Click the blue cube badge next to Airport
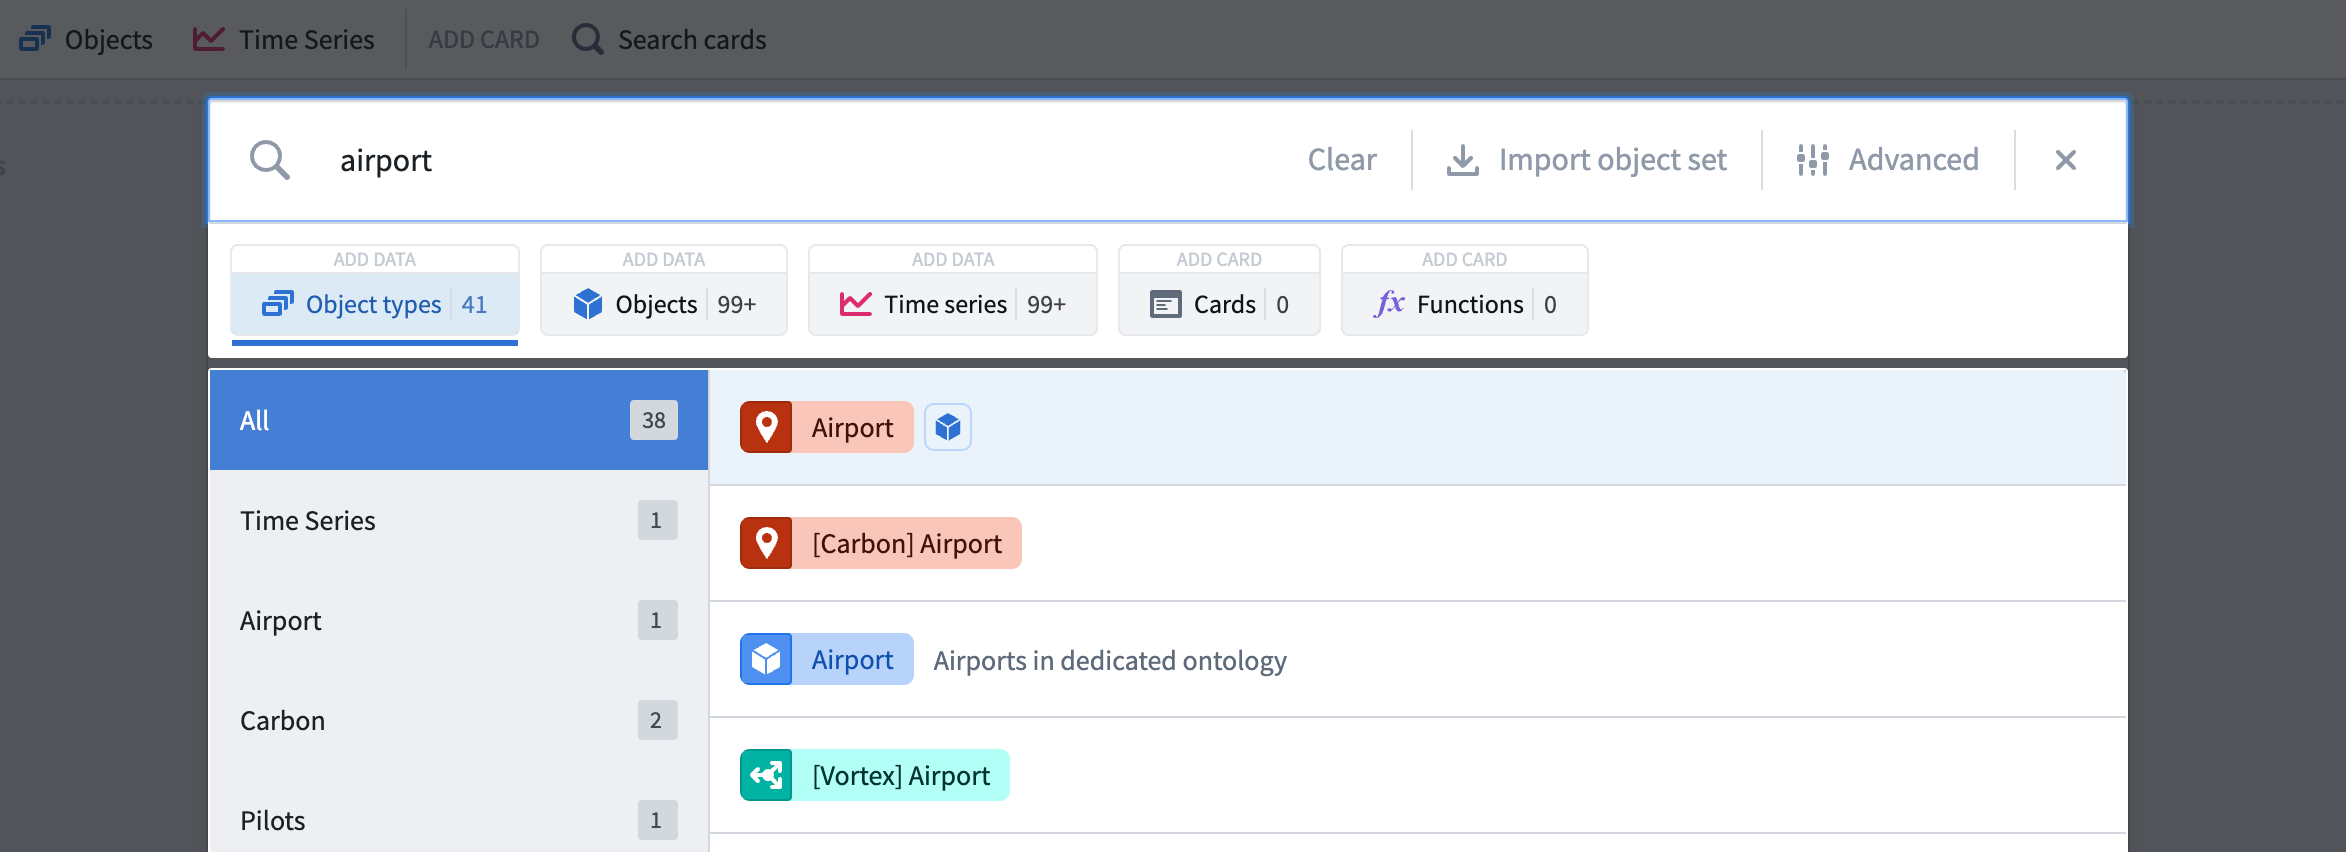The width and height of the screenshot is (2346, 852). [948, 427]
